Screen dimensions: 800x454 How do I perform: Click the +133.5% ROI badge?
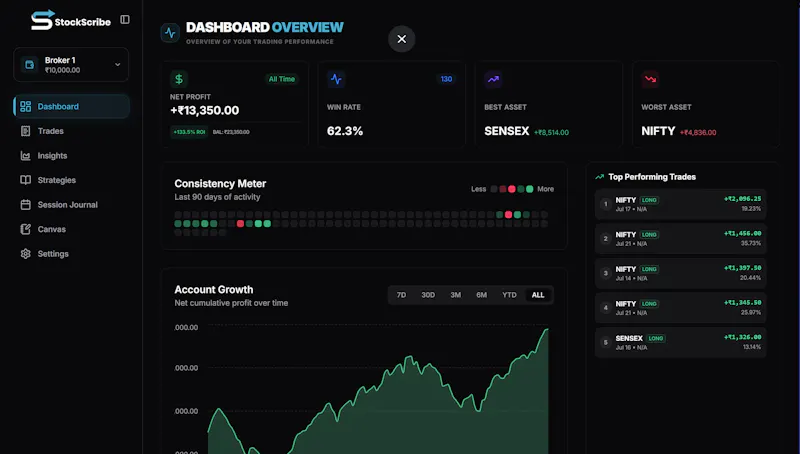pyautogui.click(x=189, y=132)
